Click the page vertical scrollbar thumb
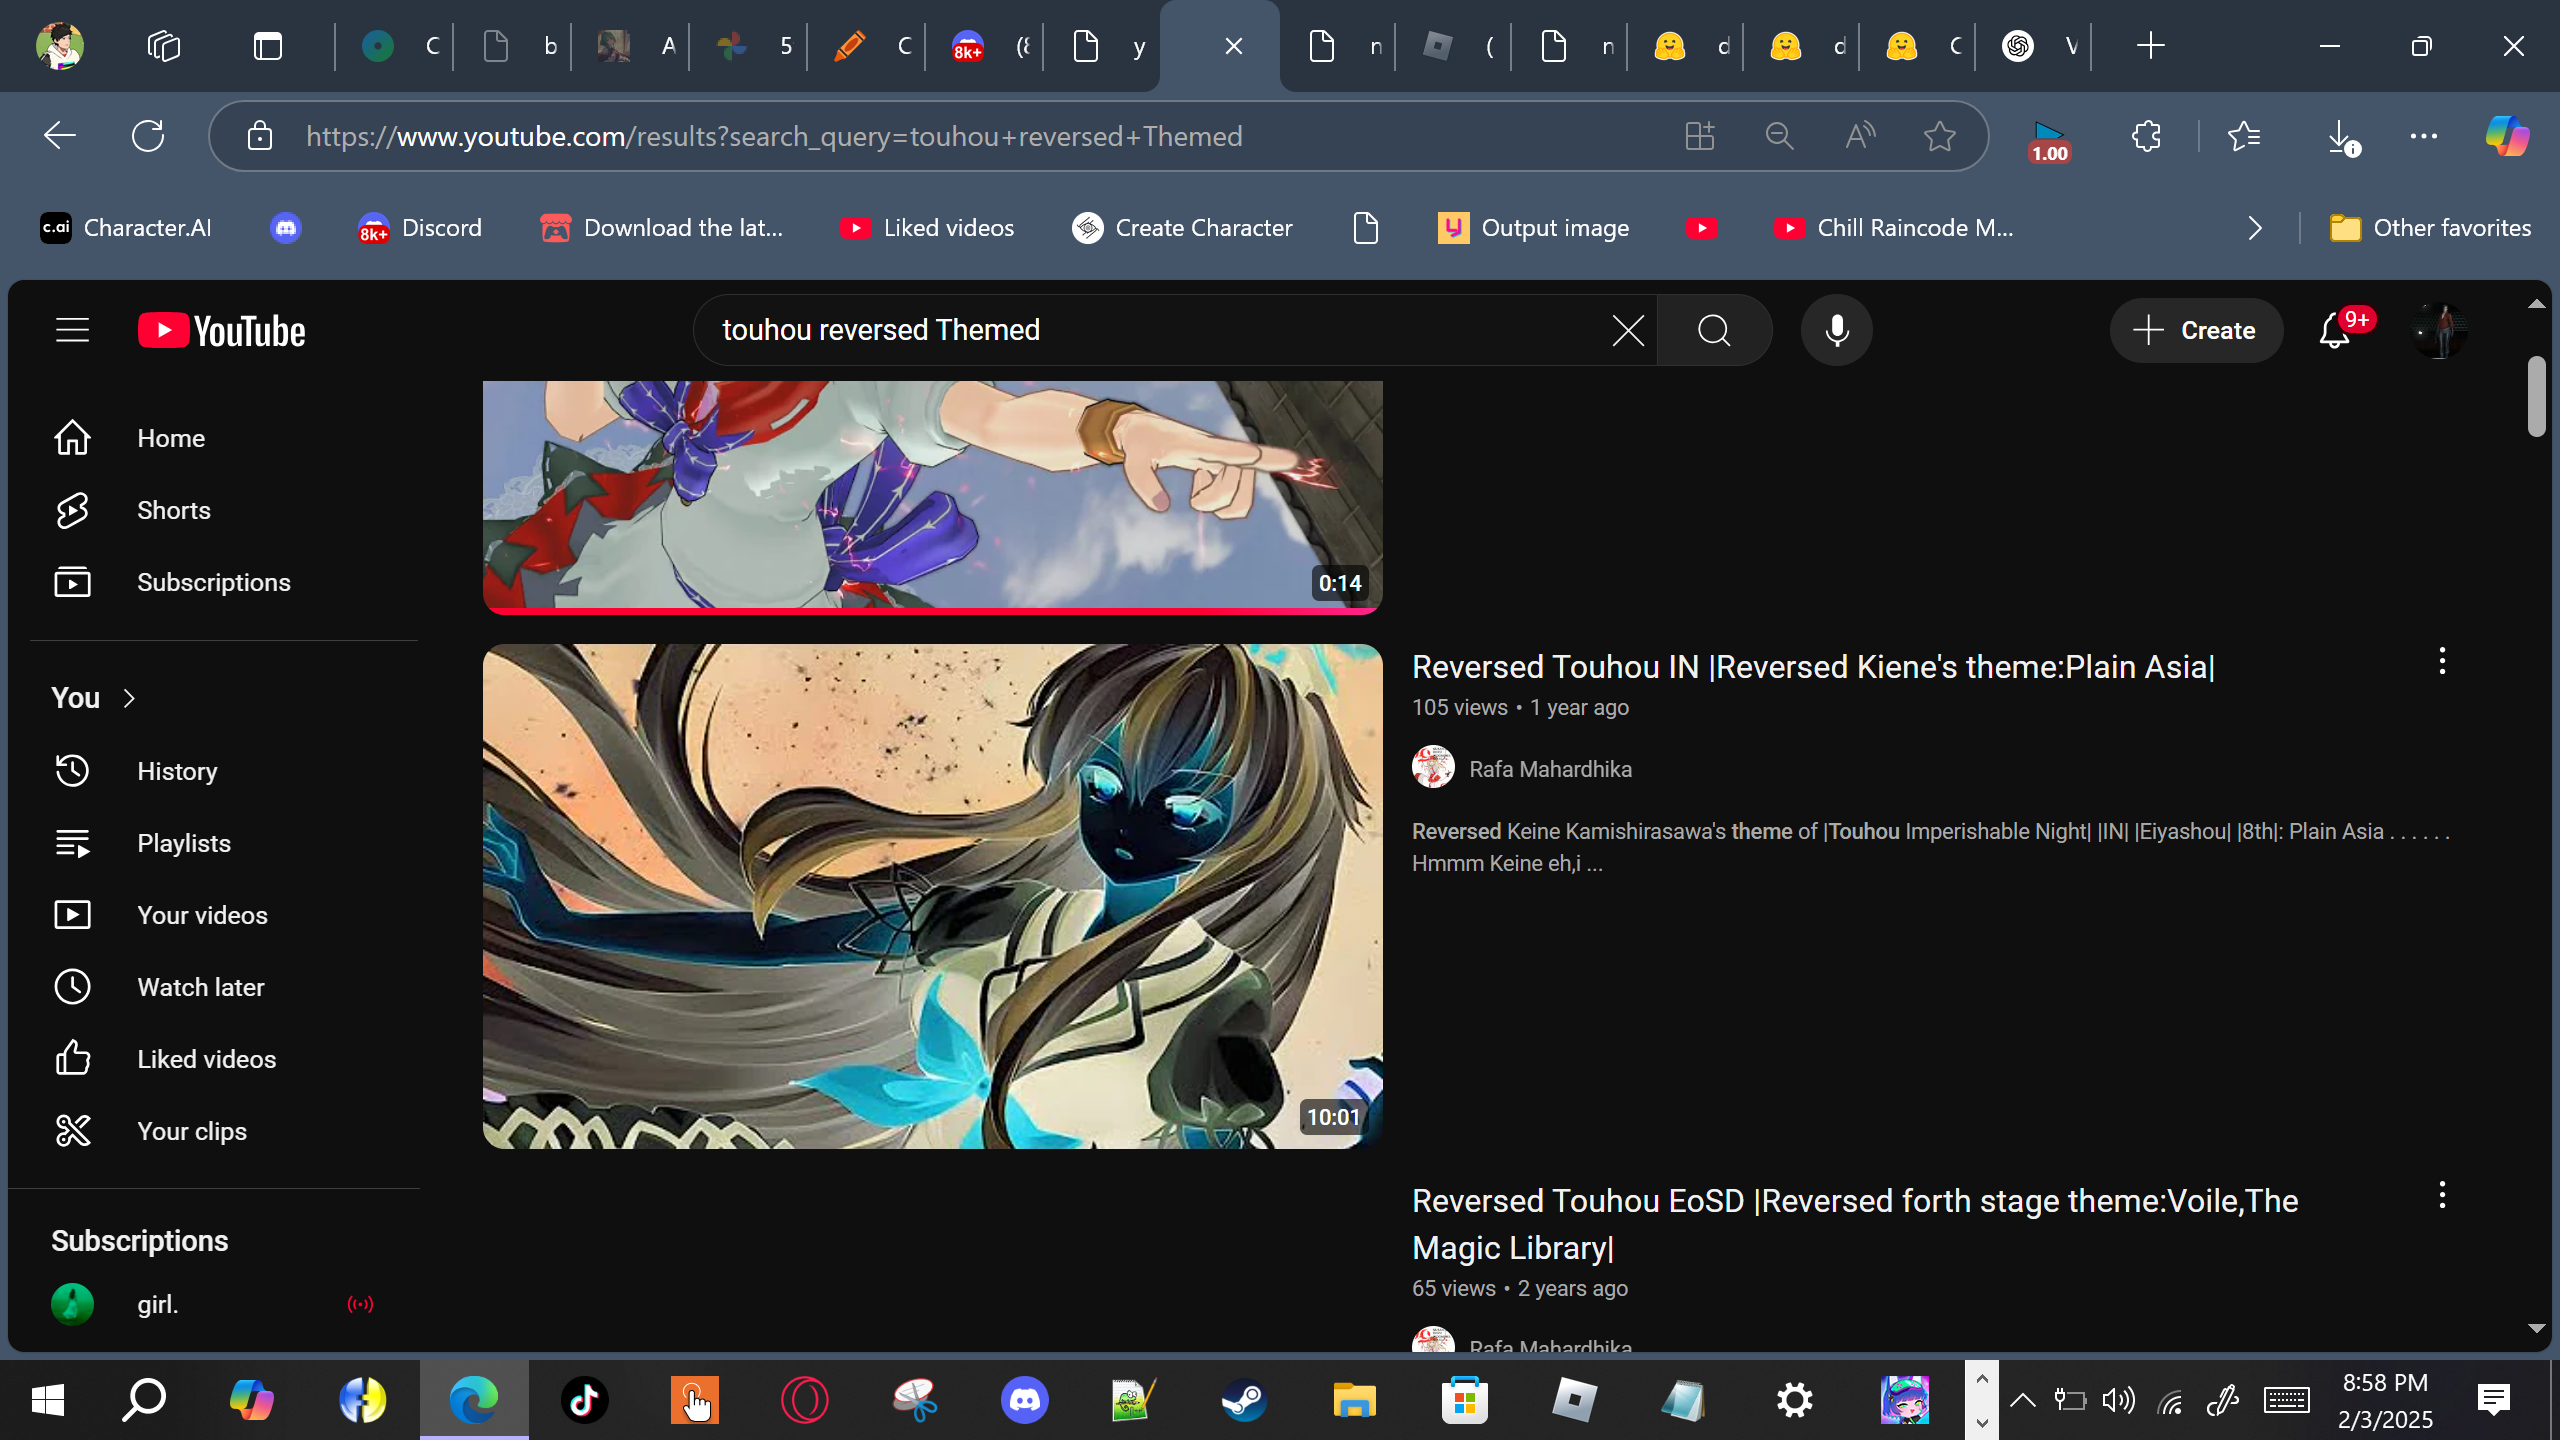 tap(2536, 396)
